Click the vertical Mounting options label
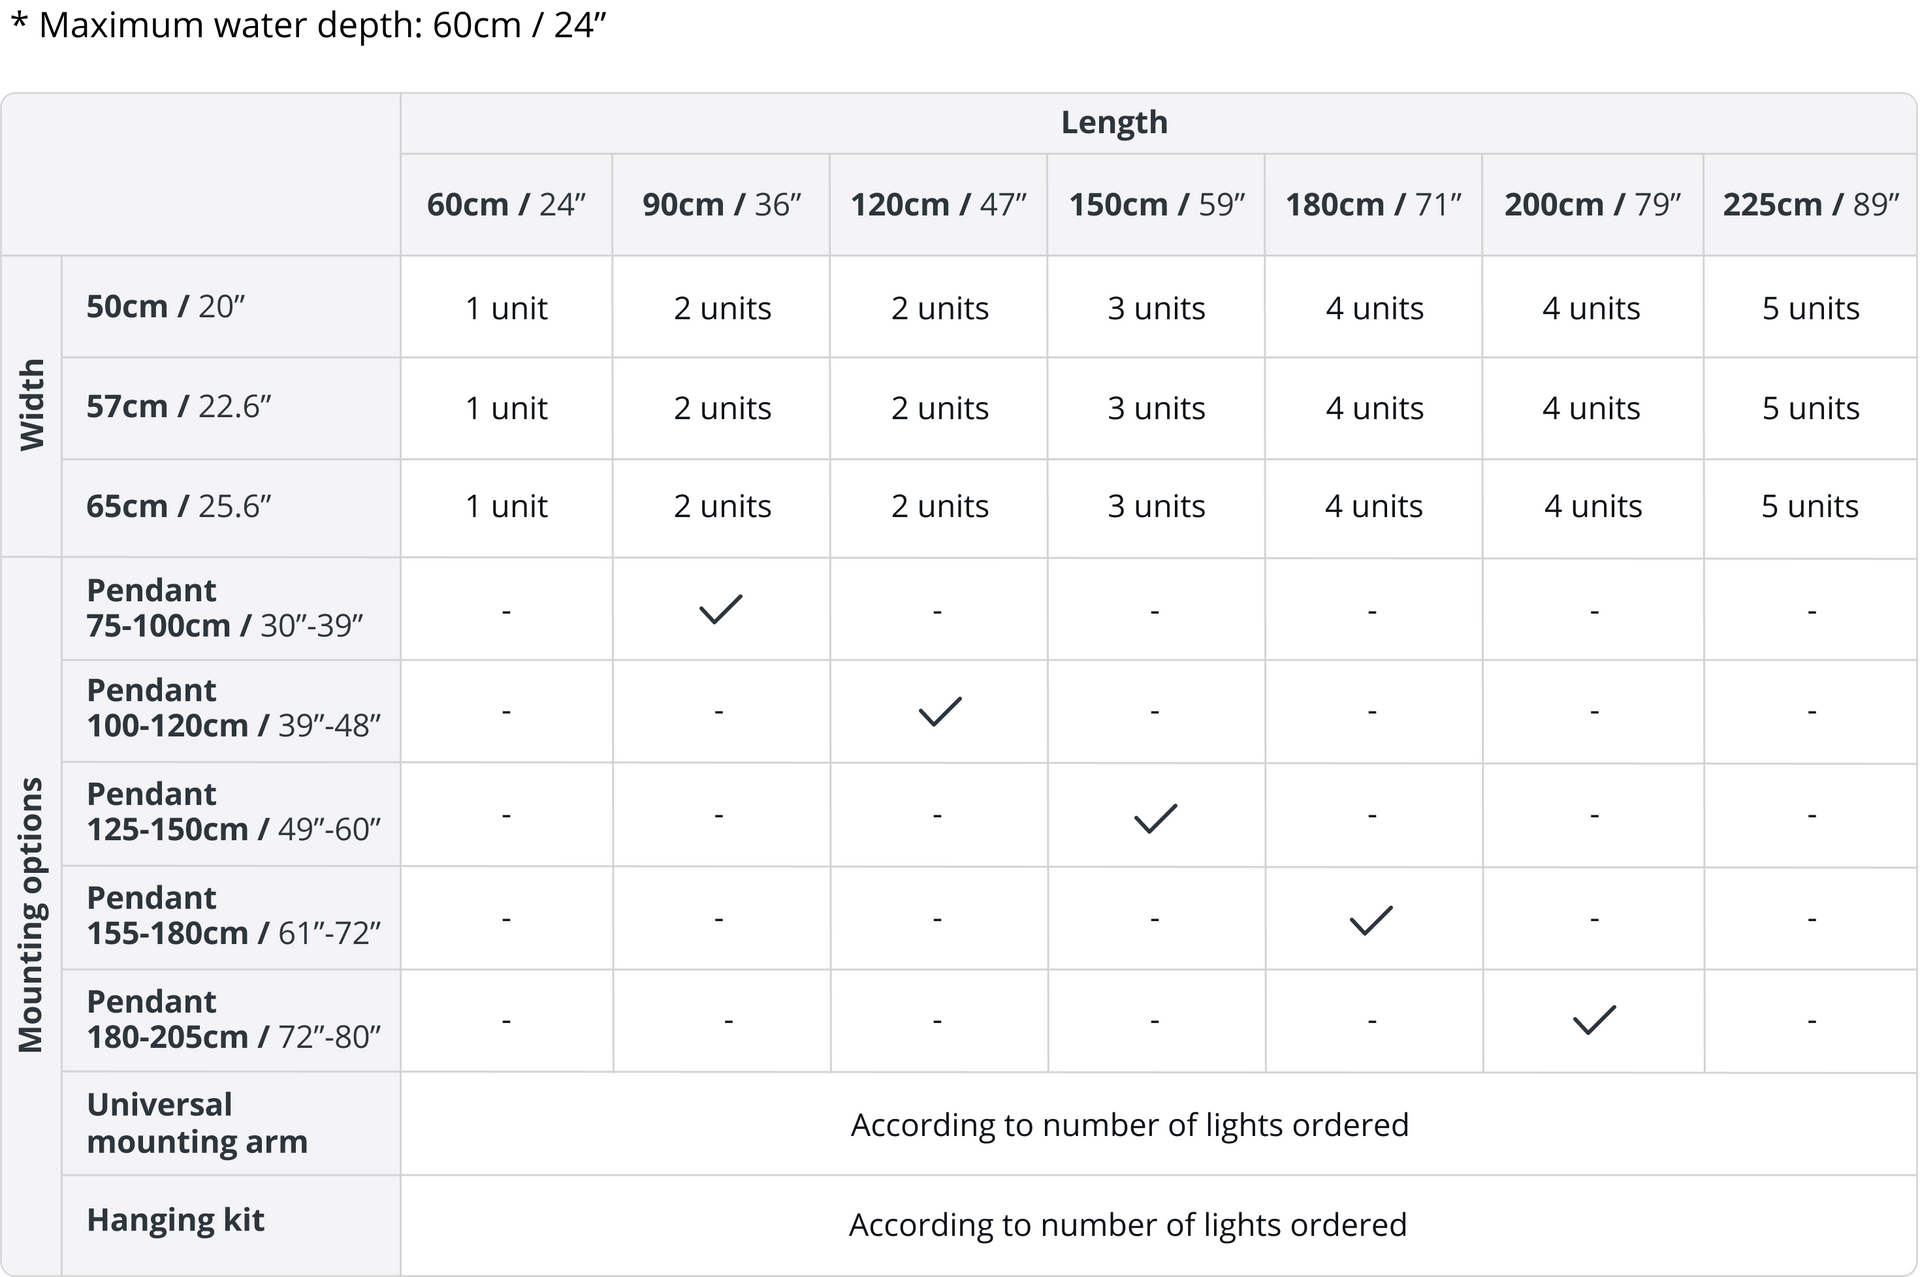1920x1277 pixels. click(x=32, y=914)
